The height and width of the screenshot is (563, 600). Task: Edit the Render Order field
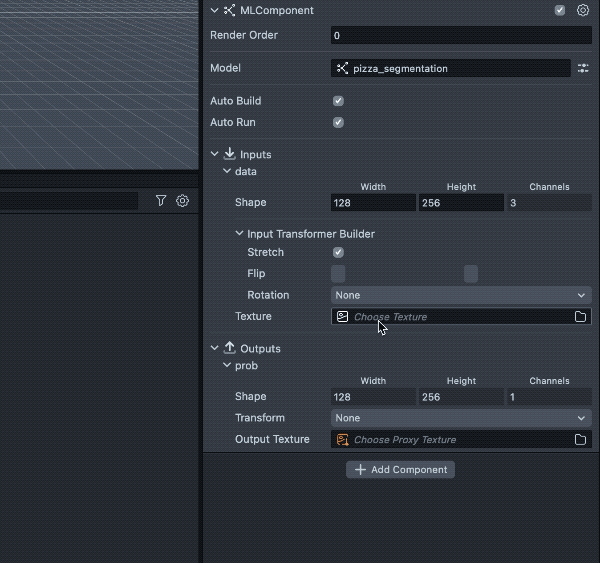461,35
